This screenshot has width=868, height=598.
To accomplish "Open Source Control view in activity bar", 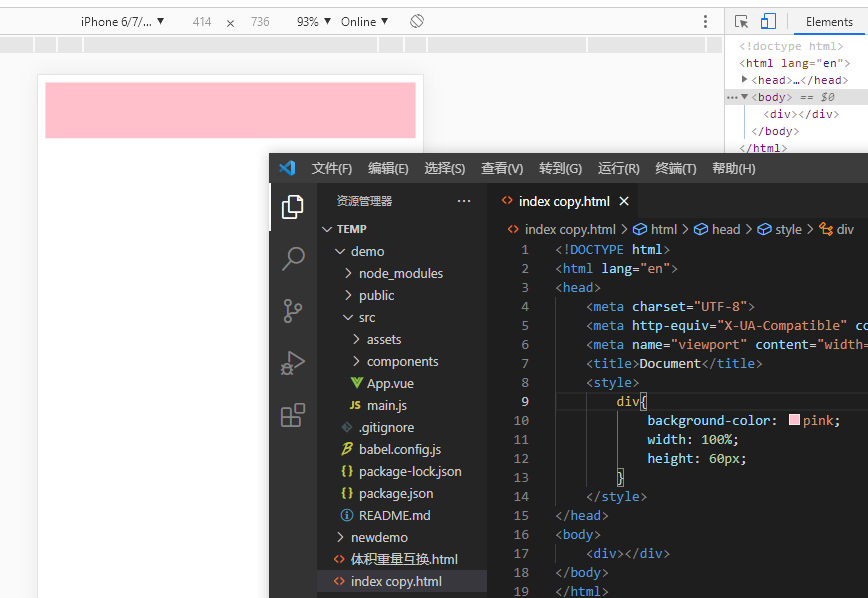I will click(292, 311).
